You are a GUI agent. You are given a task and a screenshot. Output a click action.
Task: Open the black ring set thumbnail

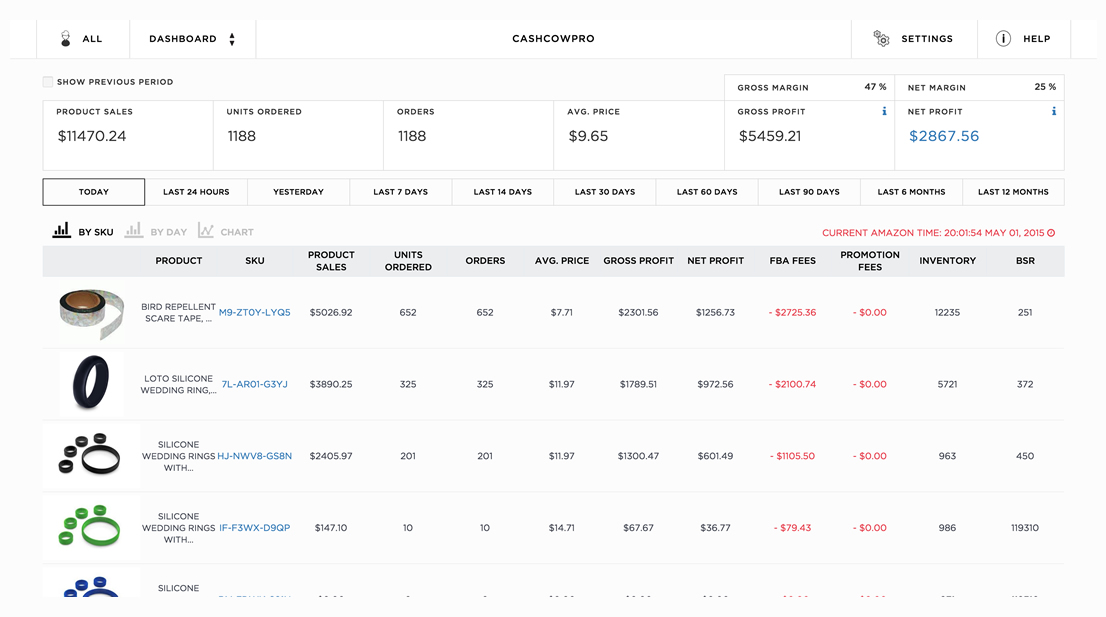click(x=89, y=454)
